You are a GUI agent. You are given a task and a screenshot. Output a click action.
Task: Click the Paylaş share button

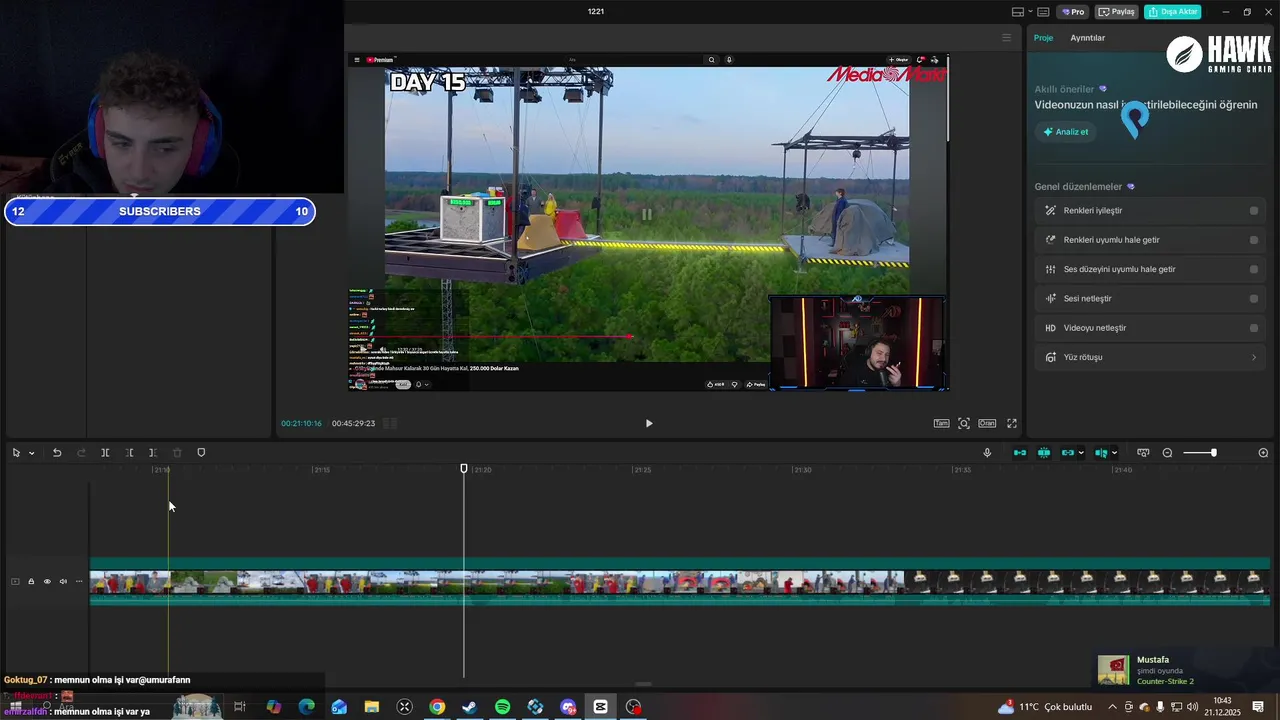pyautogui.click(x=1117, y=12)
